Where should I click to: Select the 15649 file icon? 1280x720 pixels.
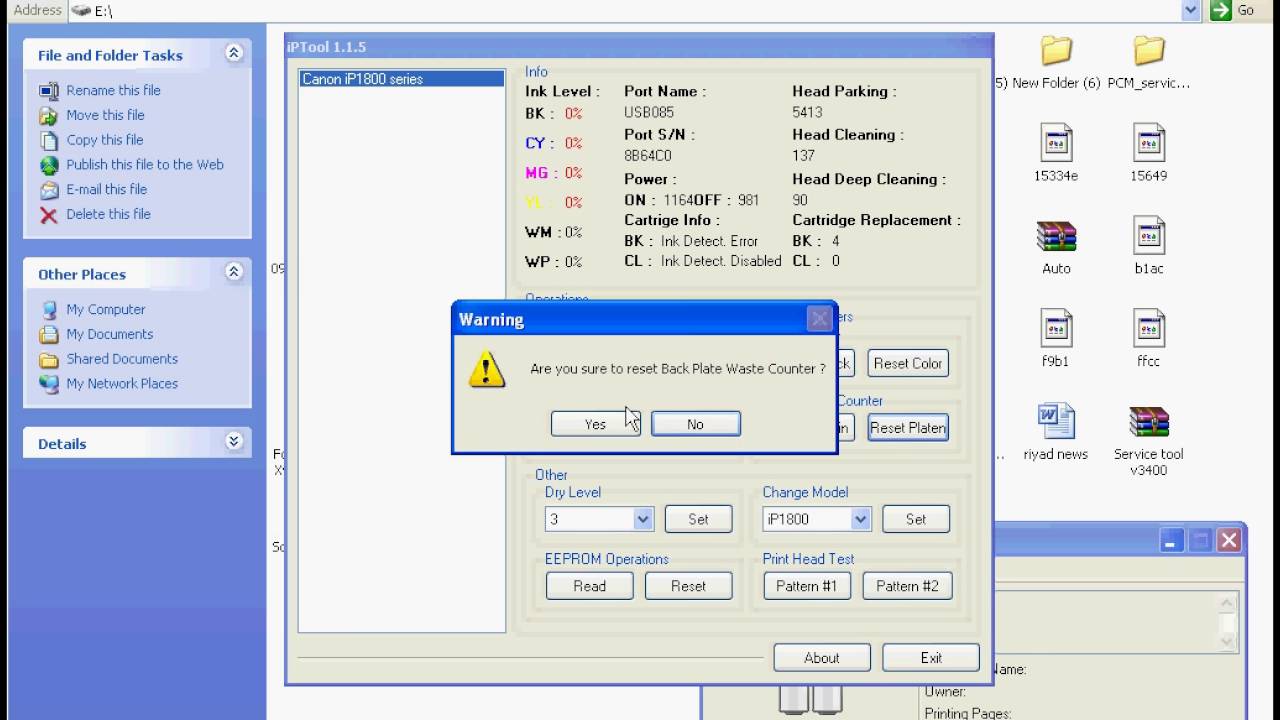coord(1149,143)
